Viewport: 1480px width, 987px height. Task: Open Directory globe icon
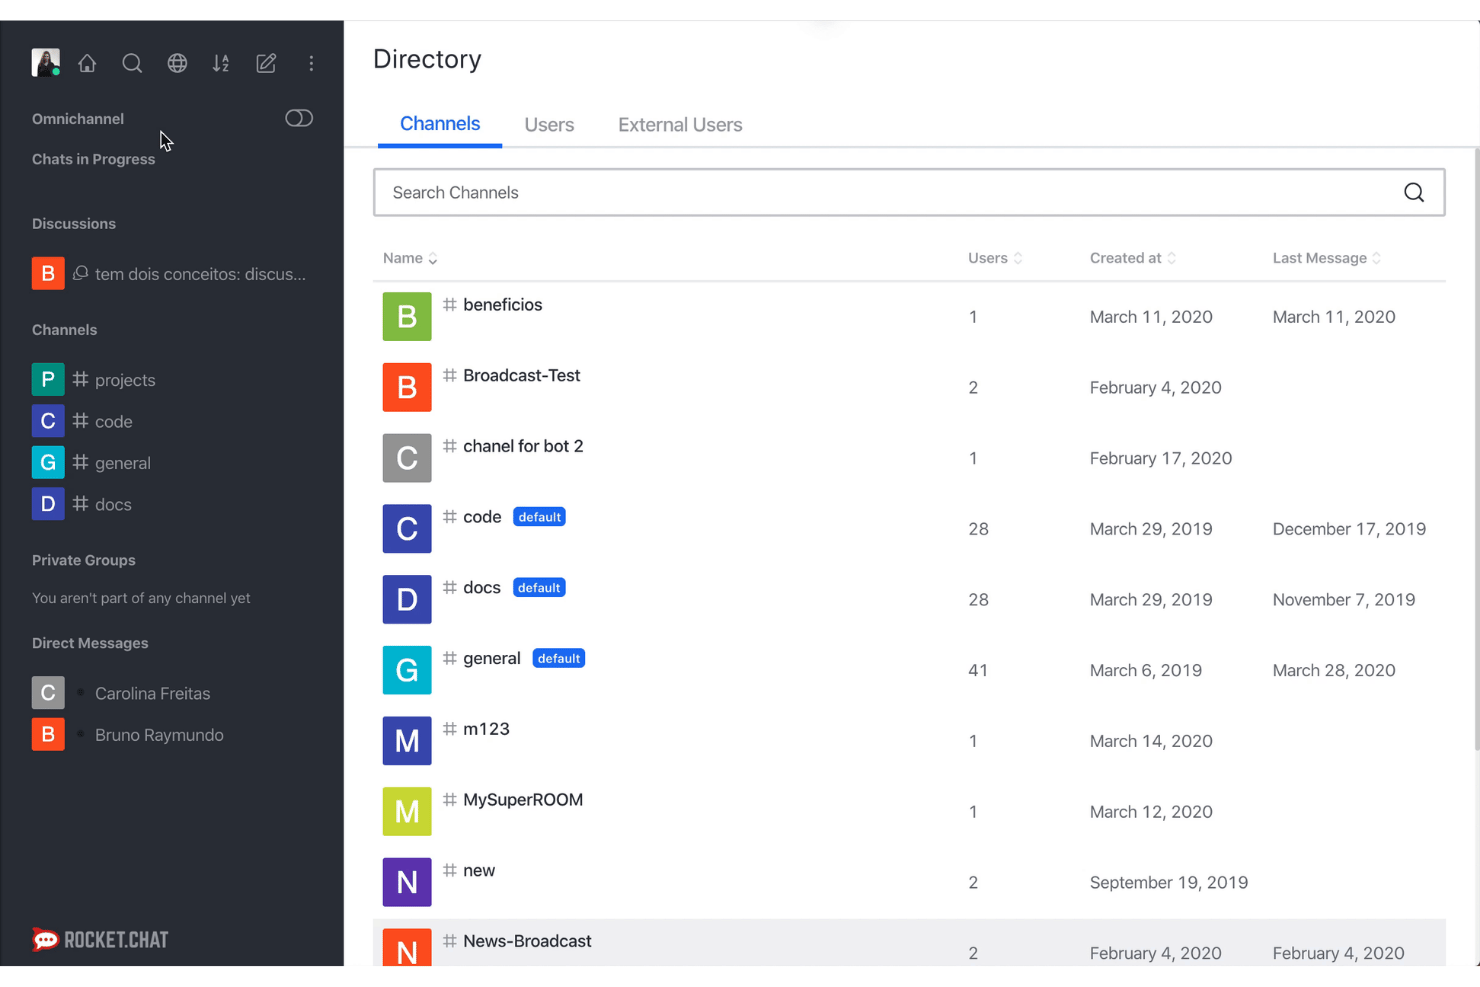[177, 63]
